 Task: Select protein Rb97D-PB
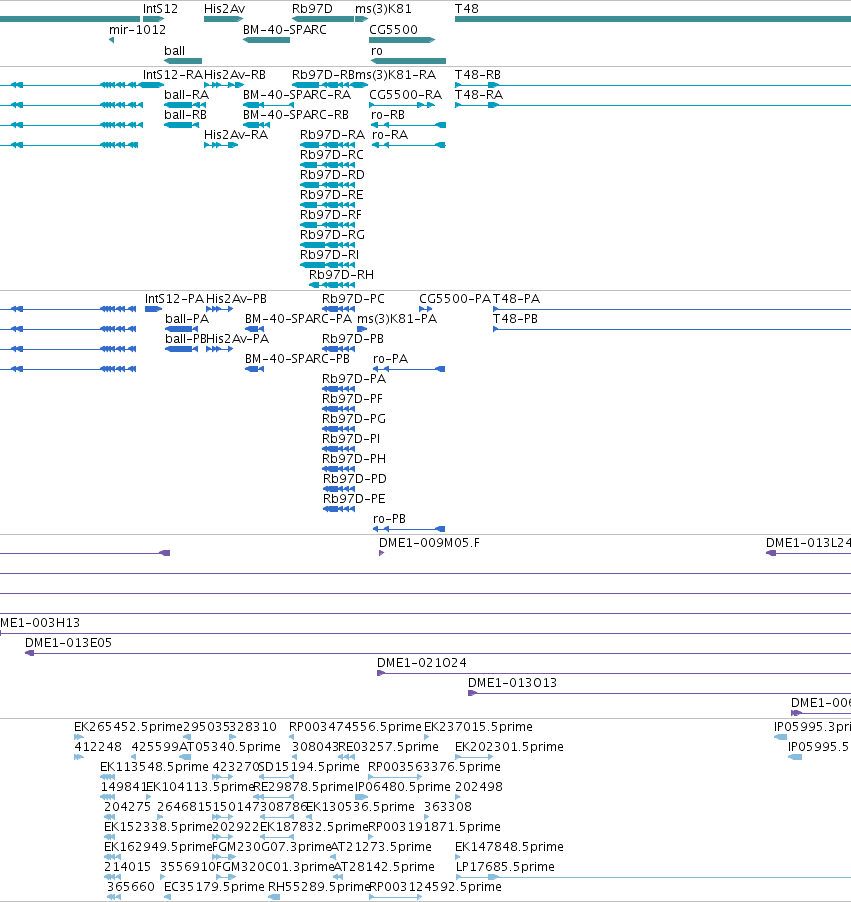[x=353, y=339]
